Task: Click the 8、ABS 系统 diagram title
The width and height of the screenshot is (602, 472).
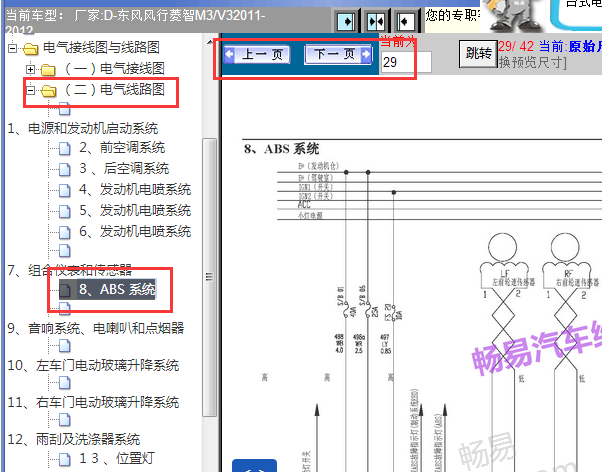Action: pos(281,149)
